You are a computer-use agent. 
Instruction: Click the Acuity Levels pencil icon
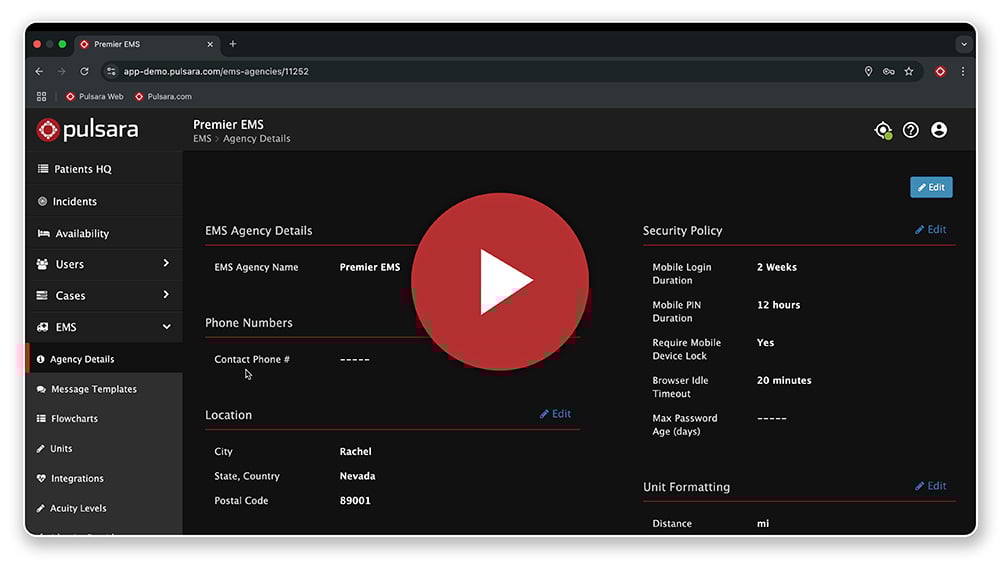point(41,508)
